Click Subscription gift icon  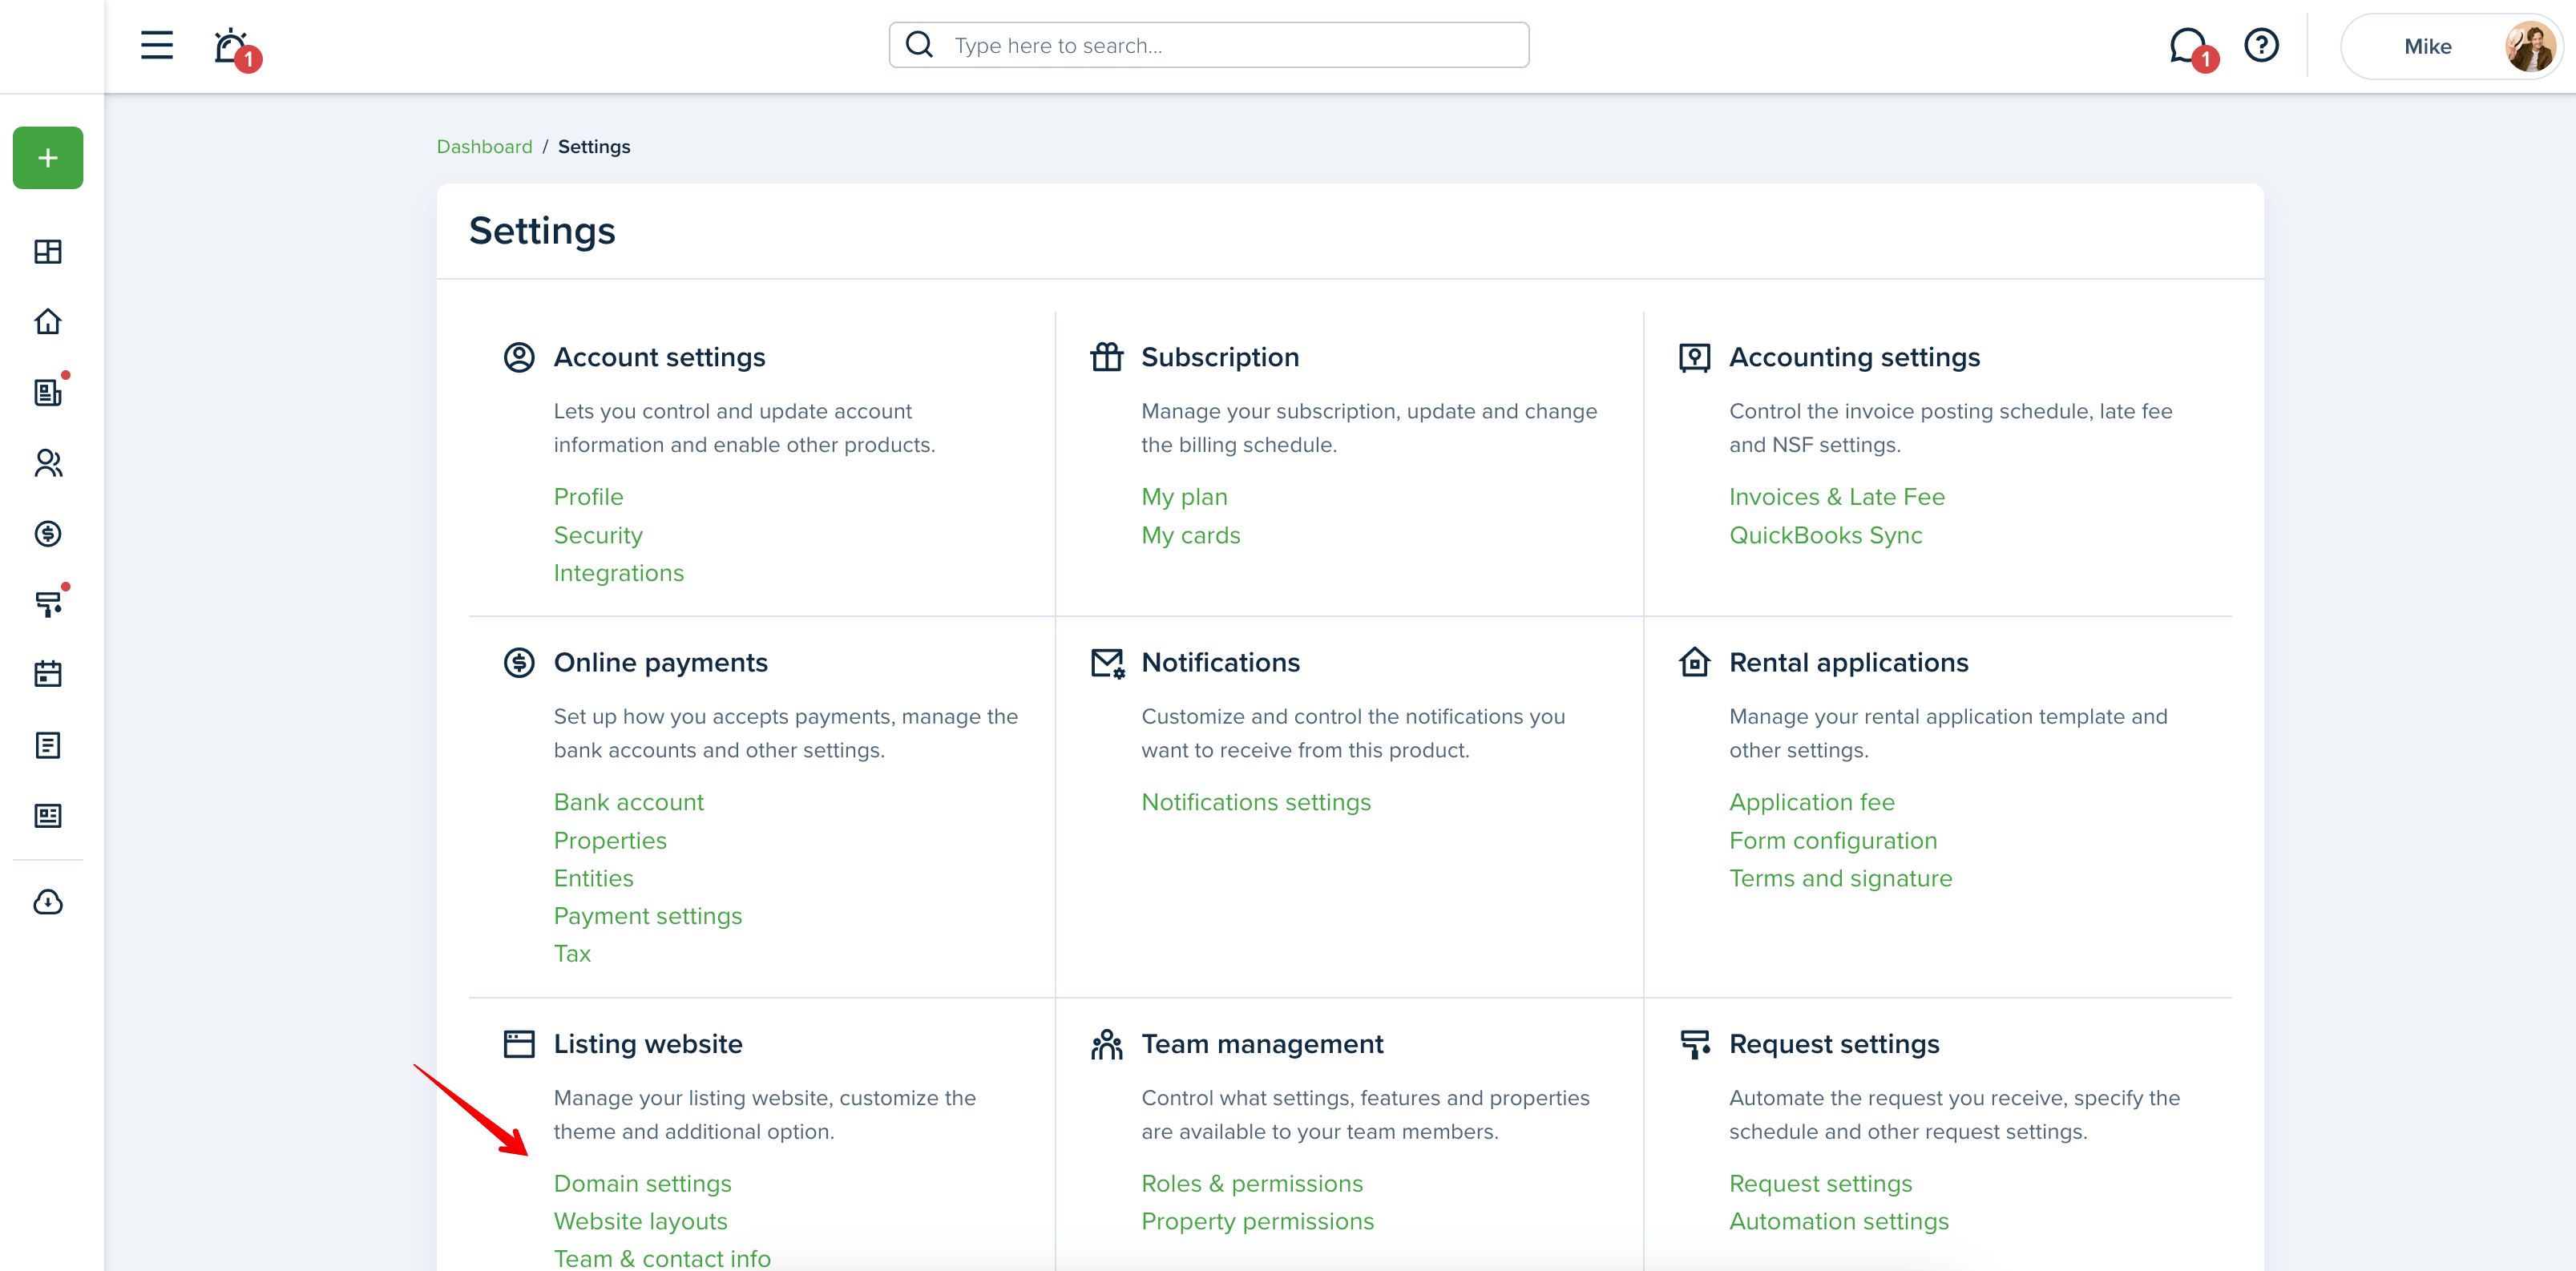pos(1107,357)
